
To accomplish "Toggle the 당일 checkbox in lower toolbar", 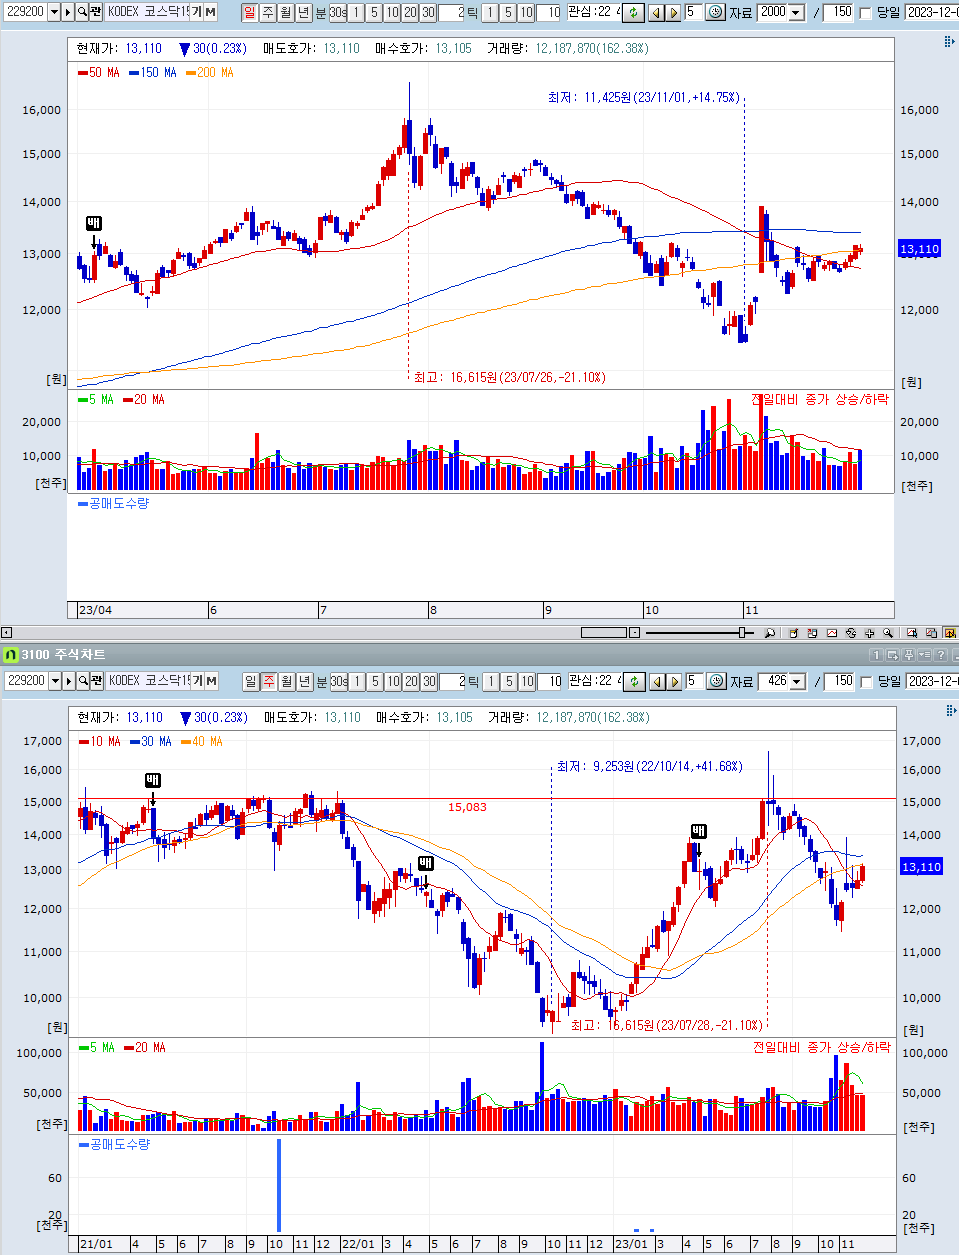I will click(867, 682).
